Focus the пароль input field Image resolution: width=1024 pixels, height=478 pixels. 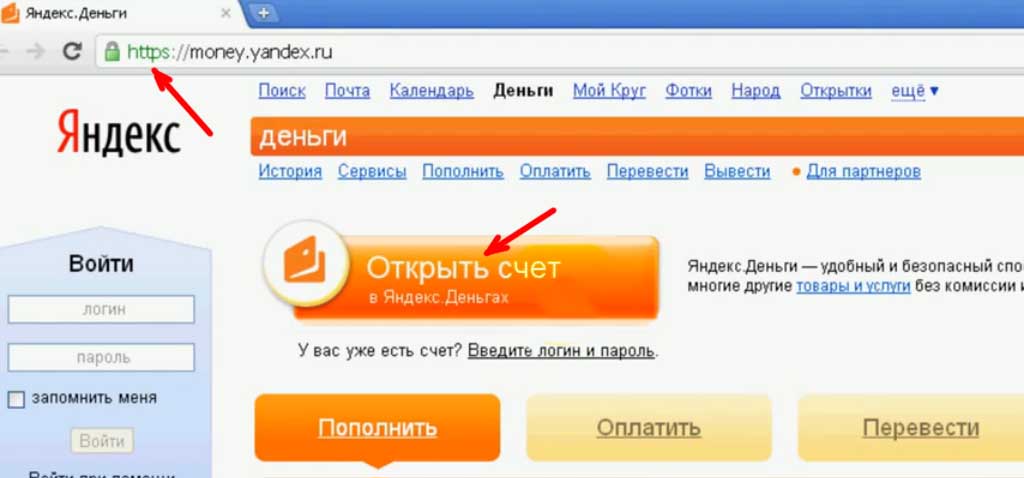(101, 358)
